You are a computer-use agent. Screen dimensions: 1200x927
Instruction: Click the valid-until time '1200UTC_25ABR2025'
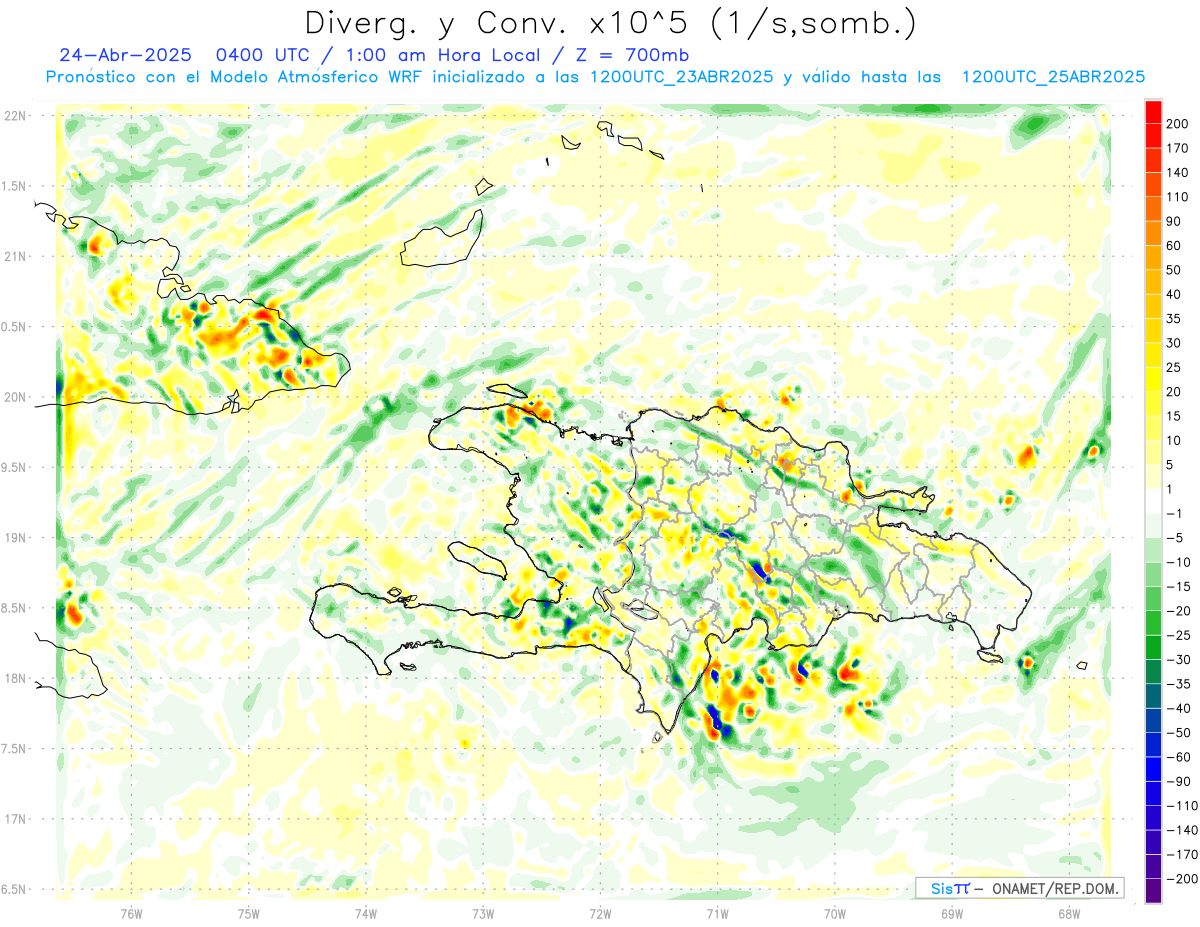click(1053, 77)
